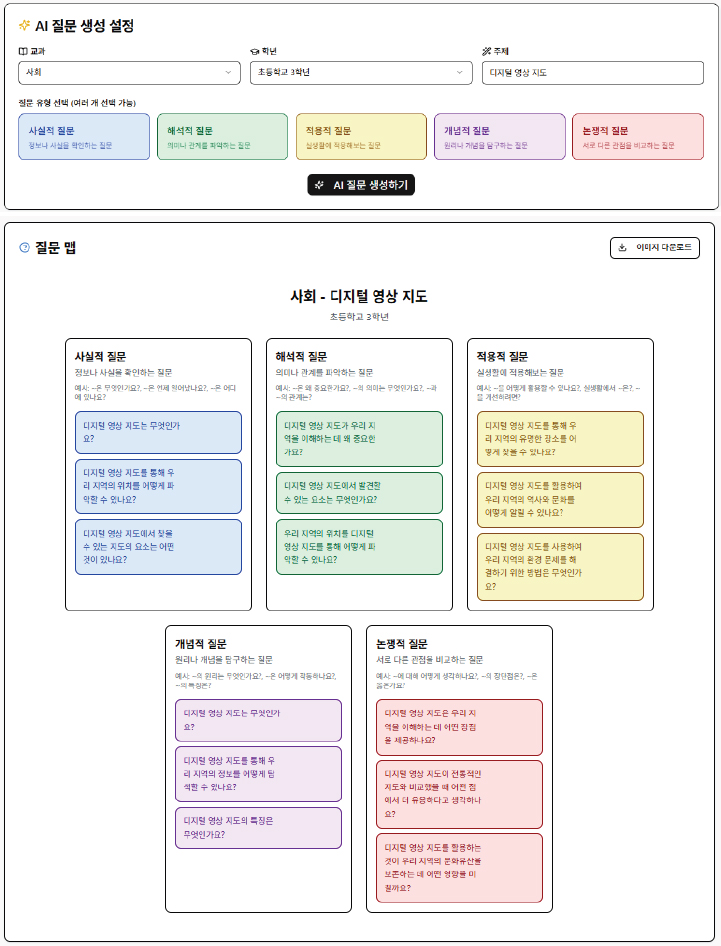Expand the 학년 dropdown showing 초등학교 3학년

coord(361,72)
